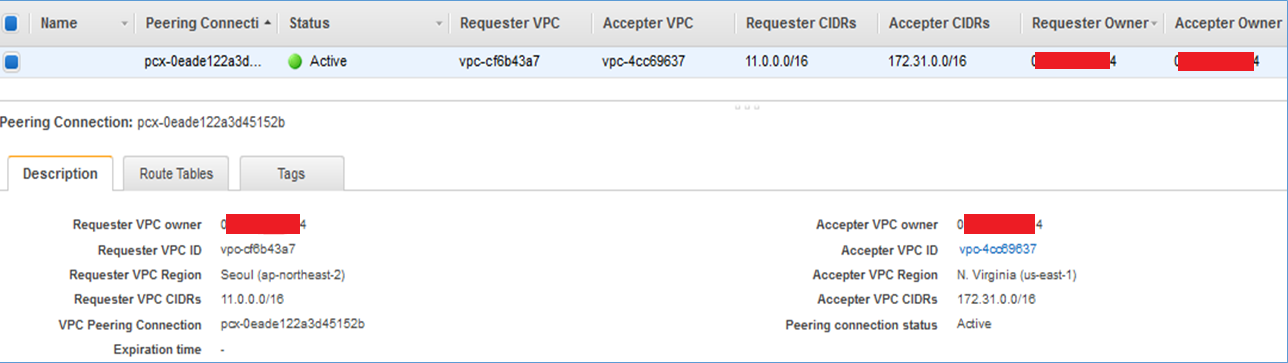Open the Accepter VPC ID vpc-4cc69637 link
Image resolution: width=1288 pixels, height=363 pixels.
pos(997,250)
